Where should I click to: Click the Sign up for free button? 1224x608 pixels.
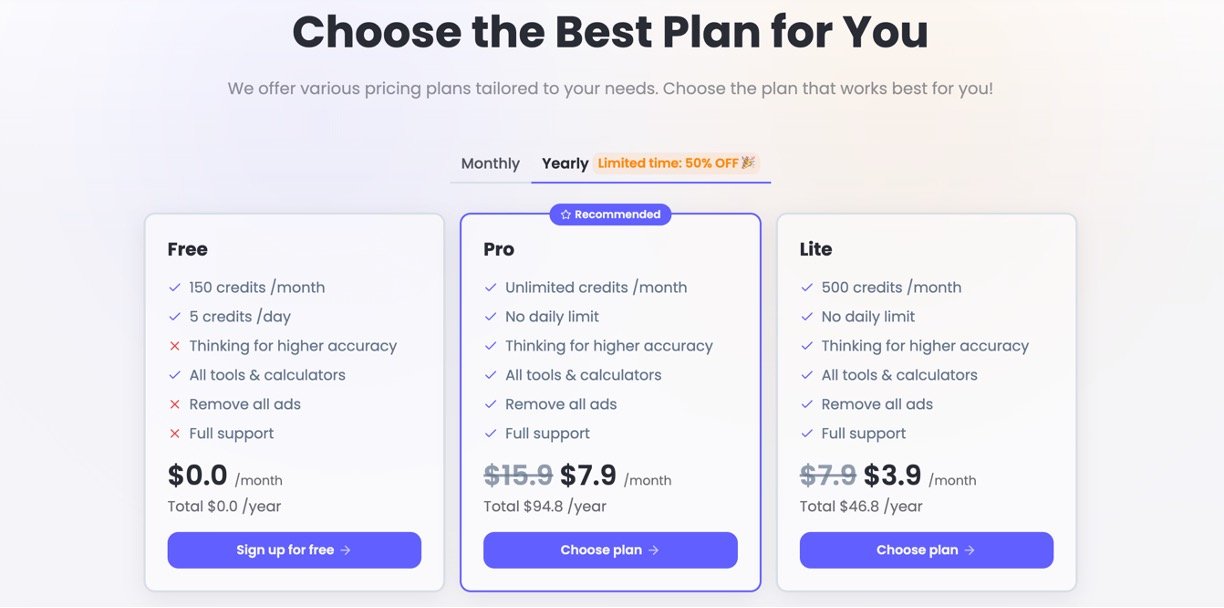tap(294, 550)
